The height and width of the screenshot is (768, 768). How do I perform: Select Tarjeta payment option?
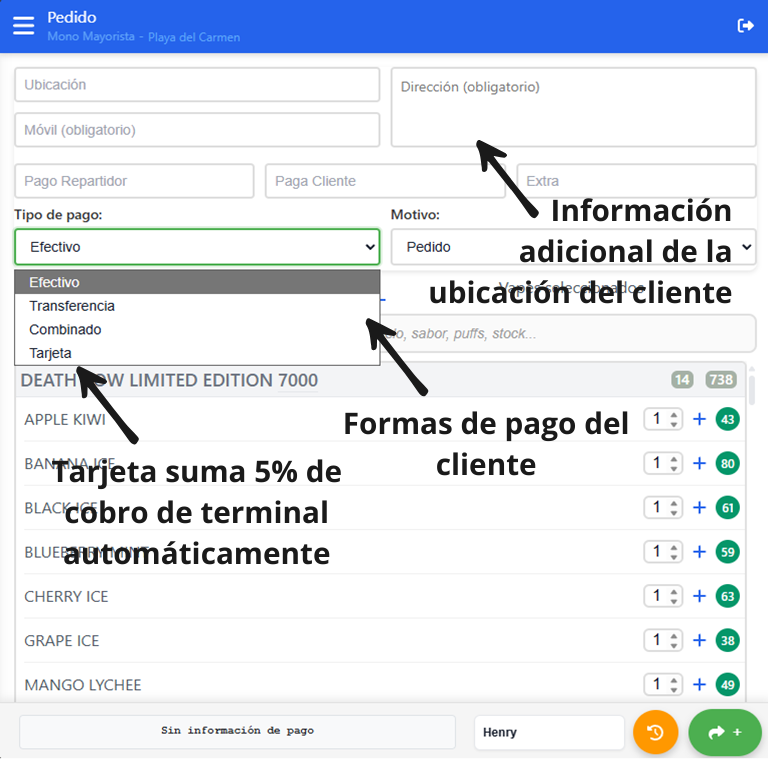[50, 353]
